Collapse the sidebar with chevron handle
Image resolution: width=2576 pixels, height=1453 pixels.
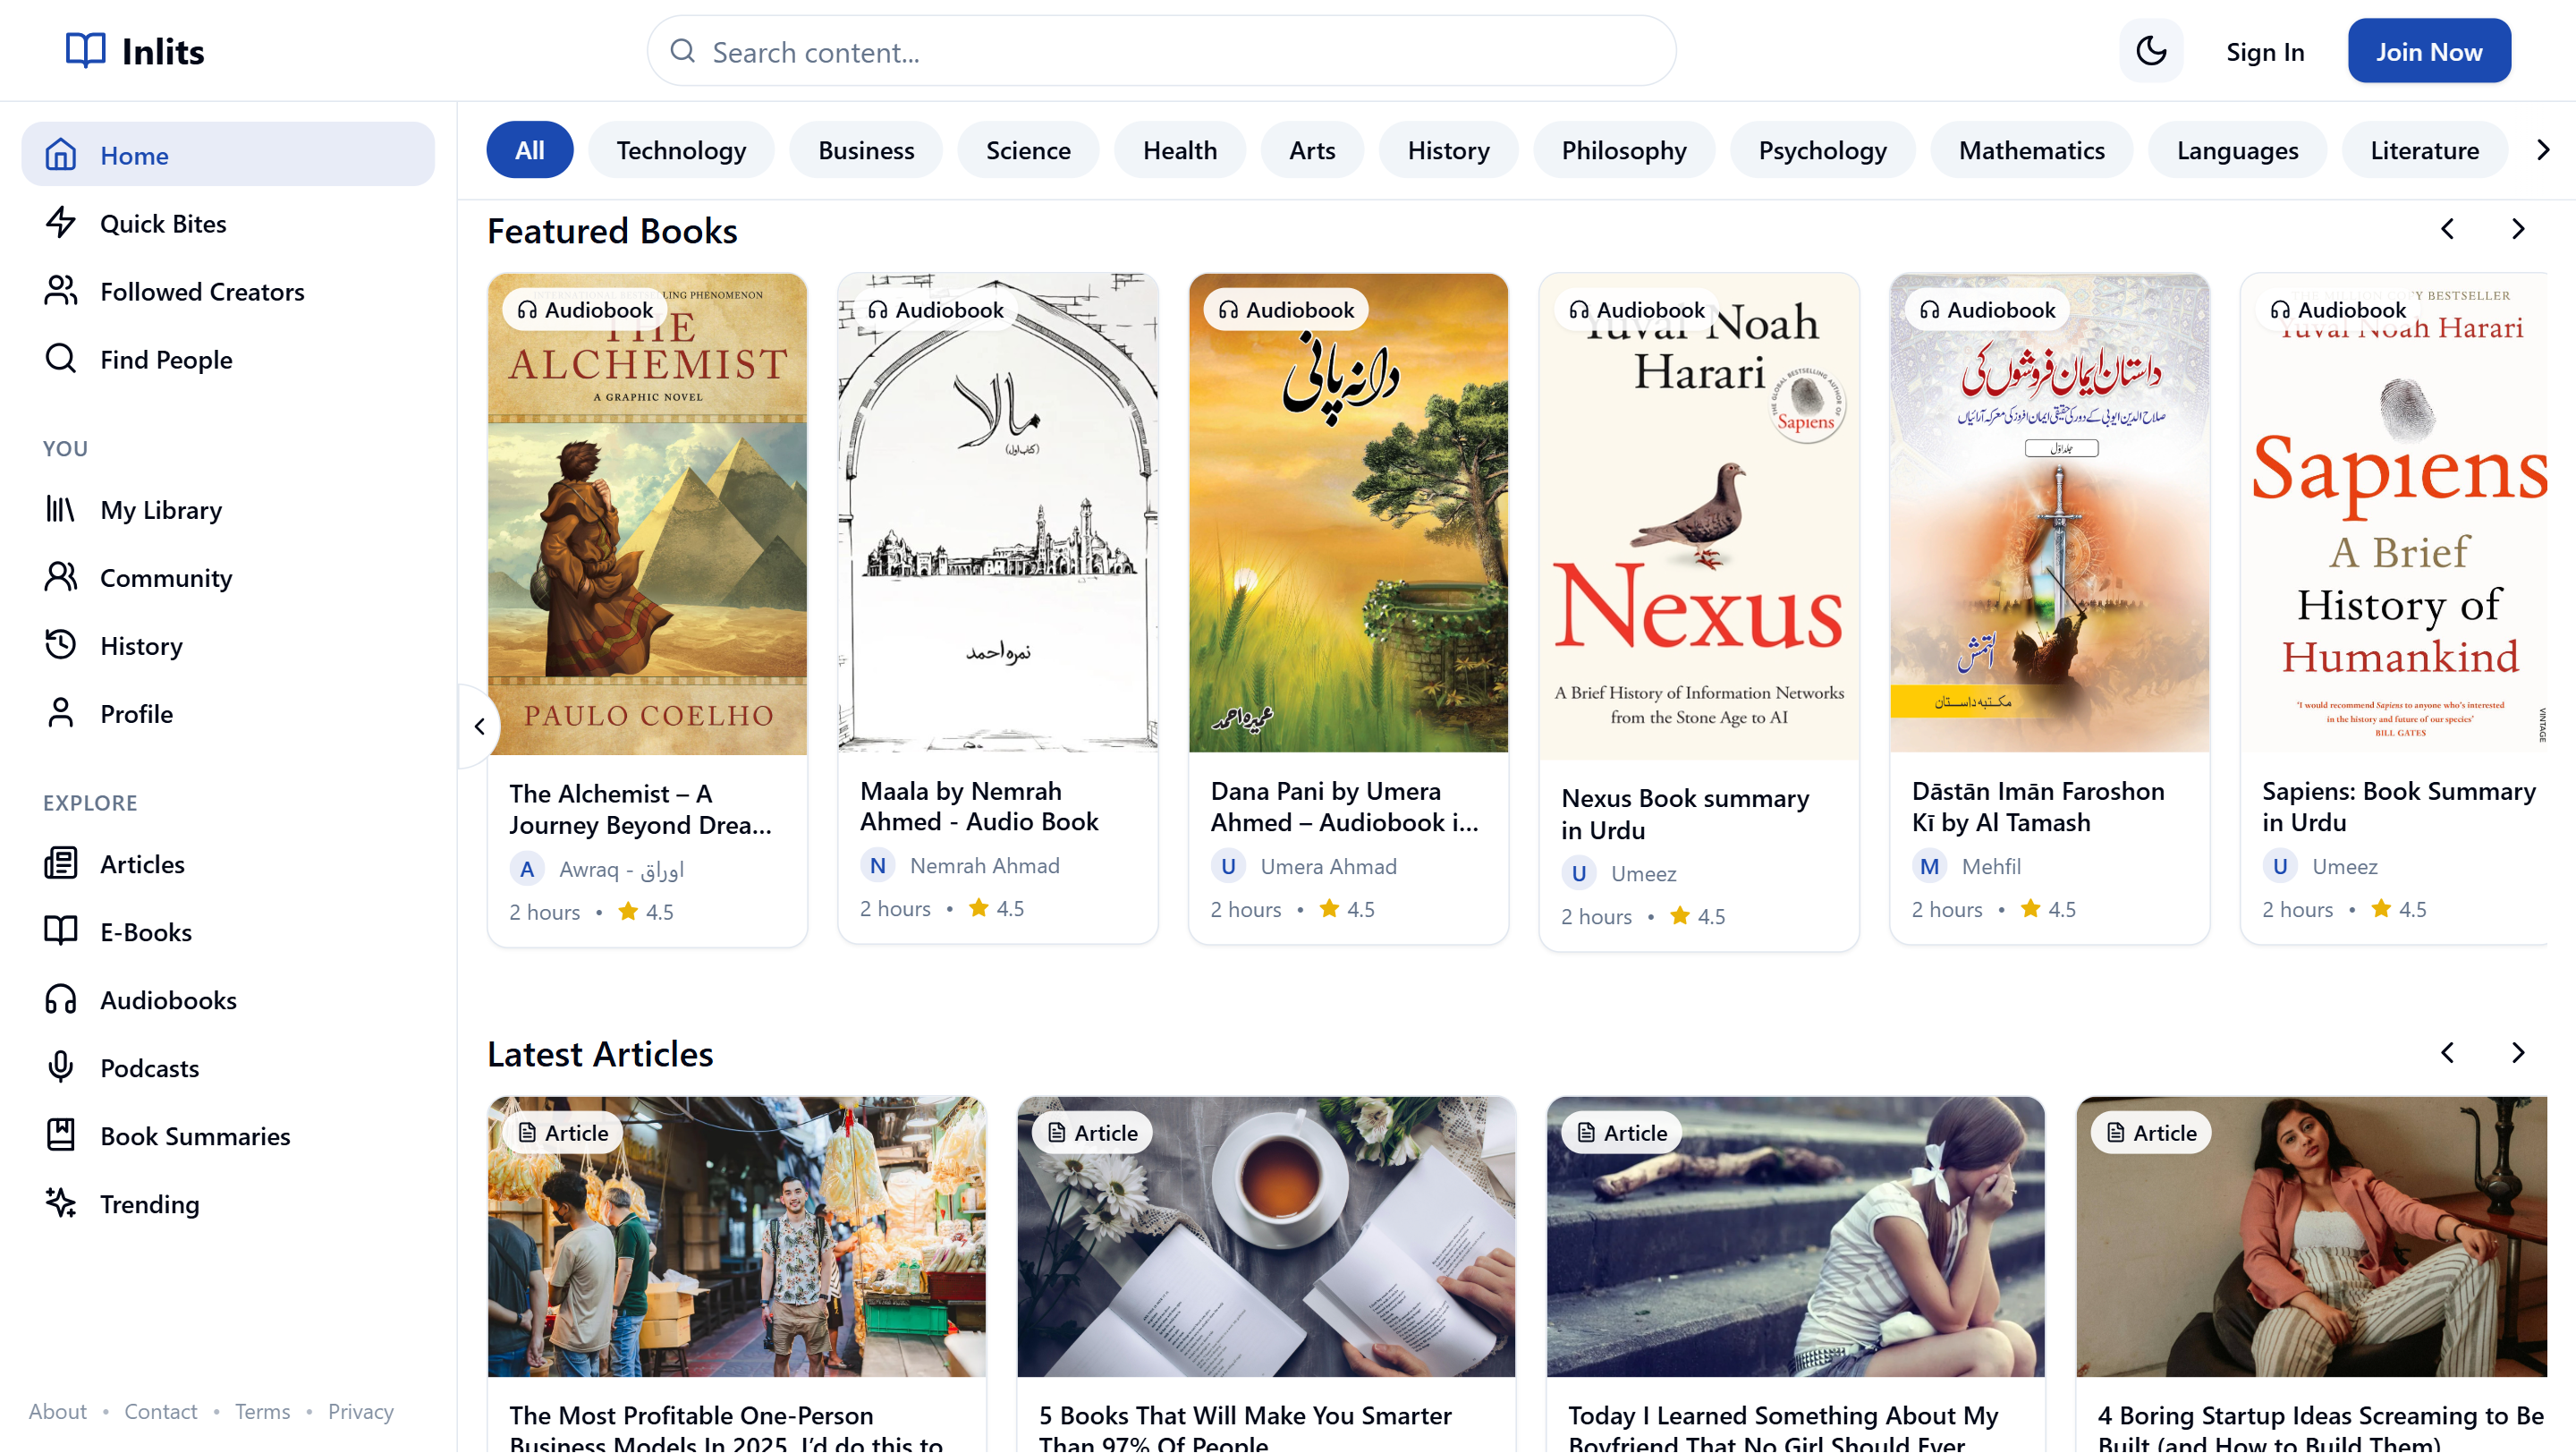point(480,727)
